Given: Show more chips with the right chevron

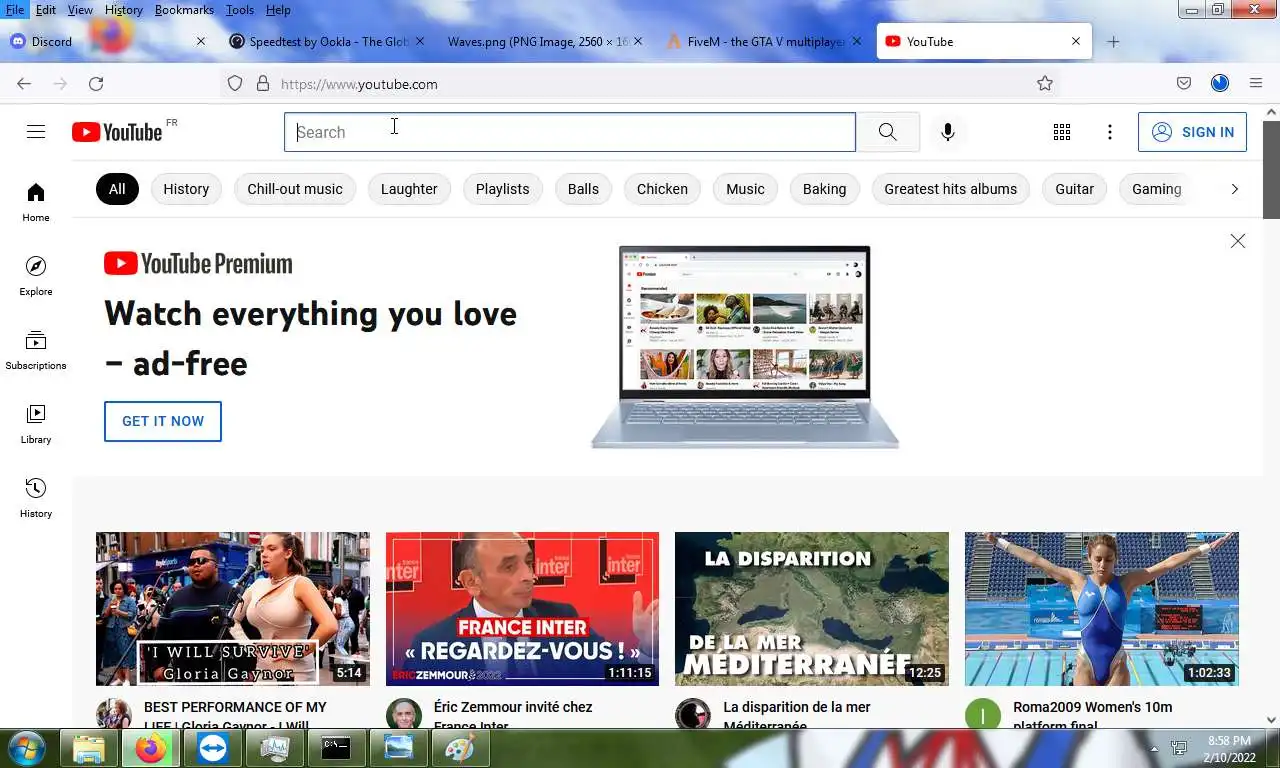Looking at the screenshot, I should tap(1234, 189).
